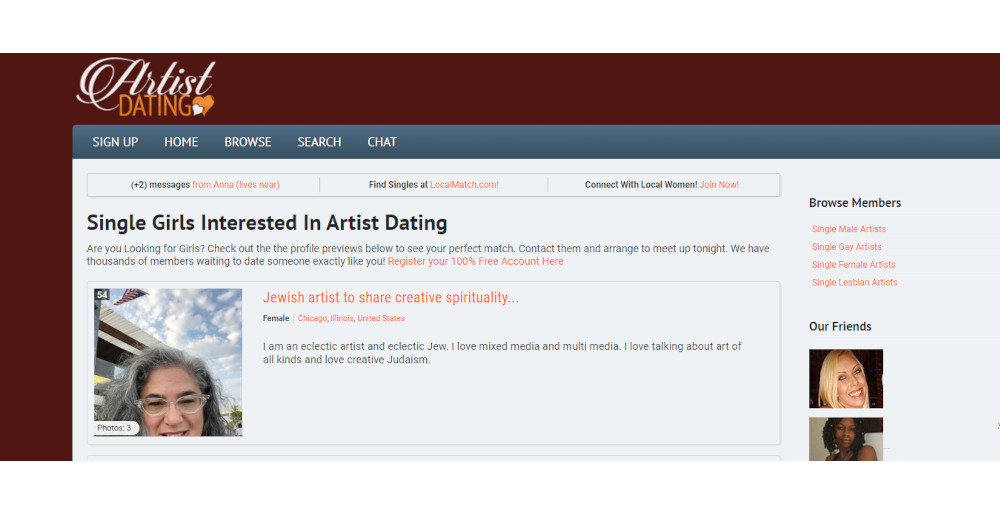The width and height of the screenshot is (1000, 514).
Task: Open the CHAT section
Action: click(382, 142)
